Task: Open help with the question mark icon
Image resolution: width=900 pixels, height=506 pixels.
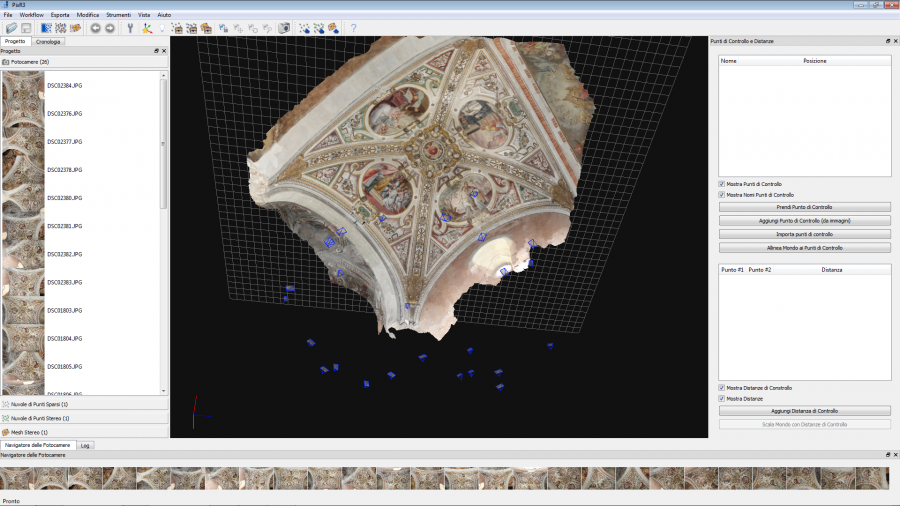Action: click(x=354, y=28)
